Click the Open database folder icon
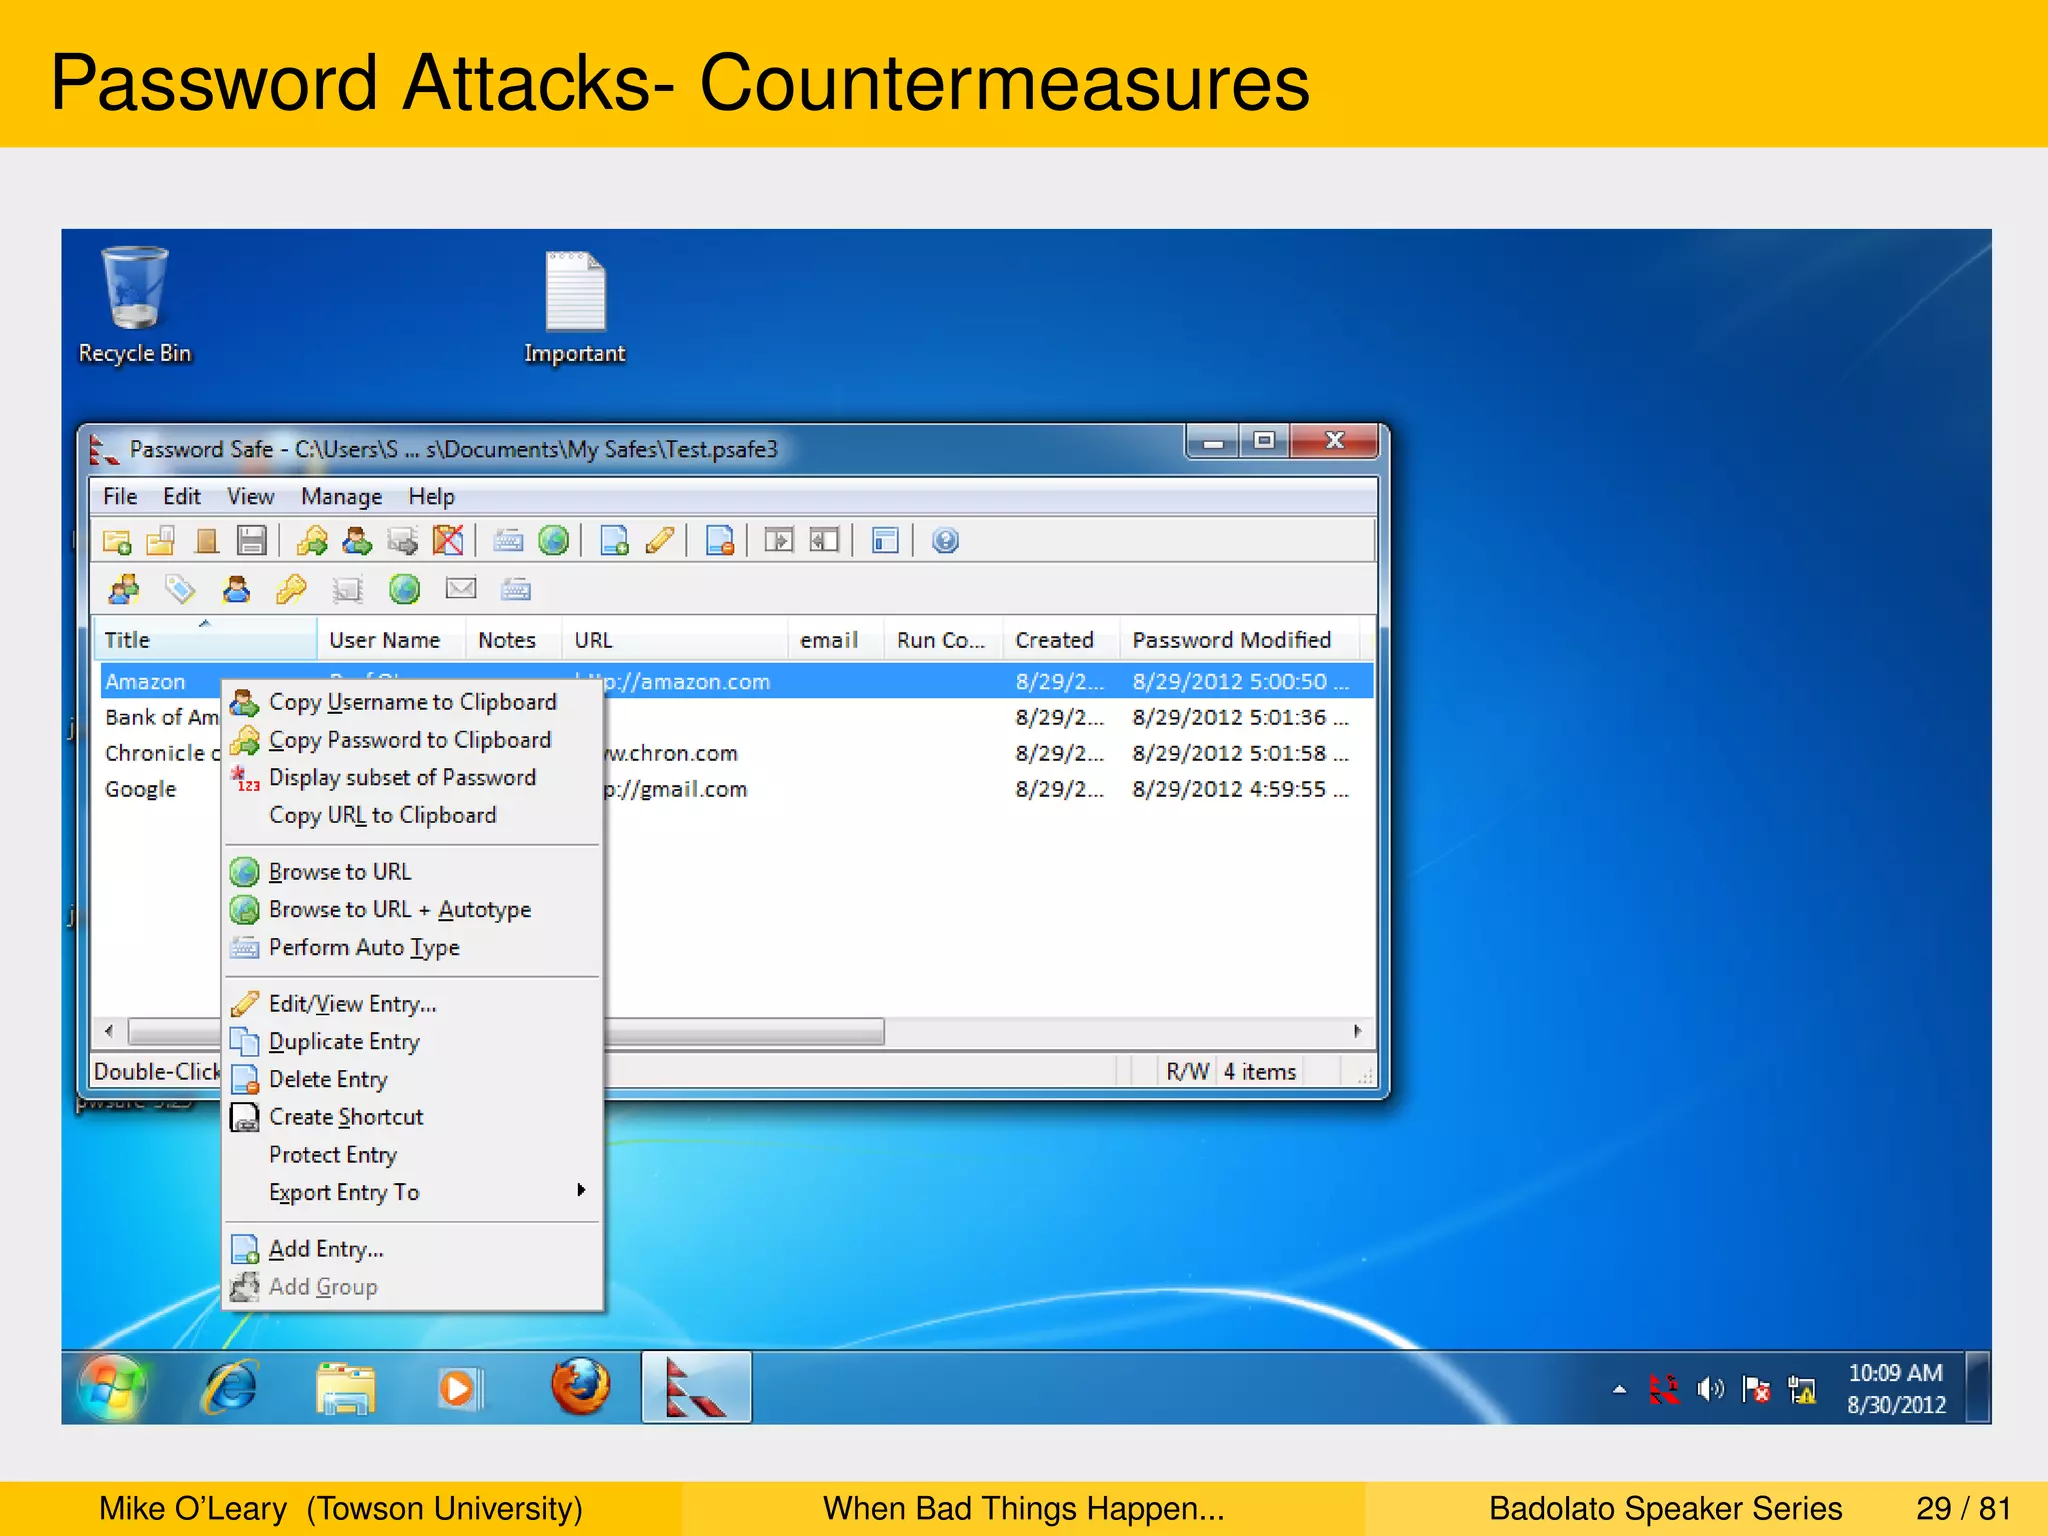2048x1536 pixels. coord(161,541)
